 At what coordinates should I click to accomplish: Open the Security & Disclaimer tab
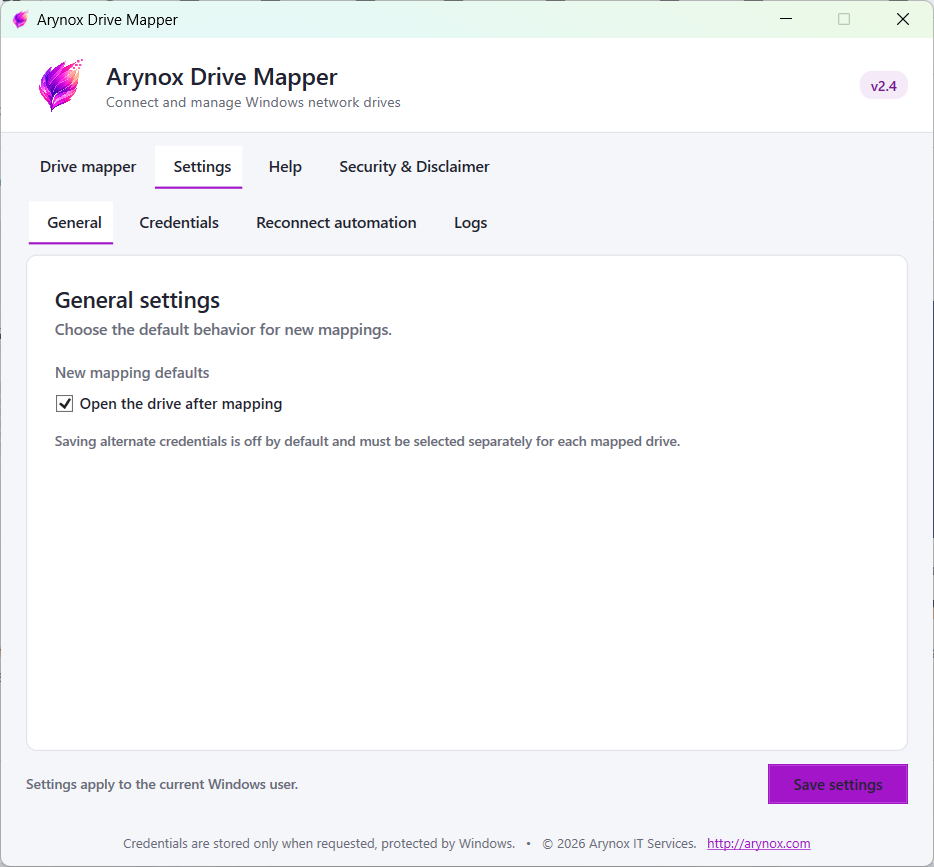point(414,167)
